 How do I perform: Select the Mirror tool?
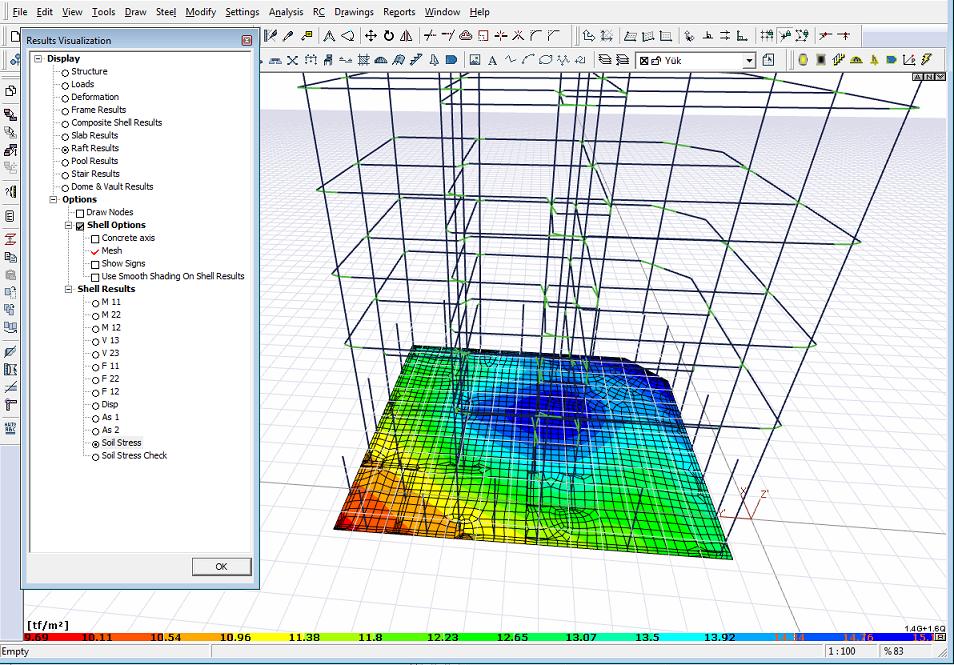click(x=406, y=36)
